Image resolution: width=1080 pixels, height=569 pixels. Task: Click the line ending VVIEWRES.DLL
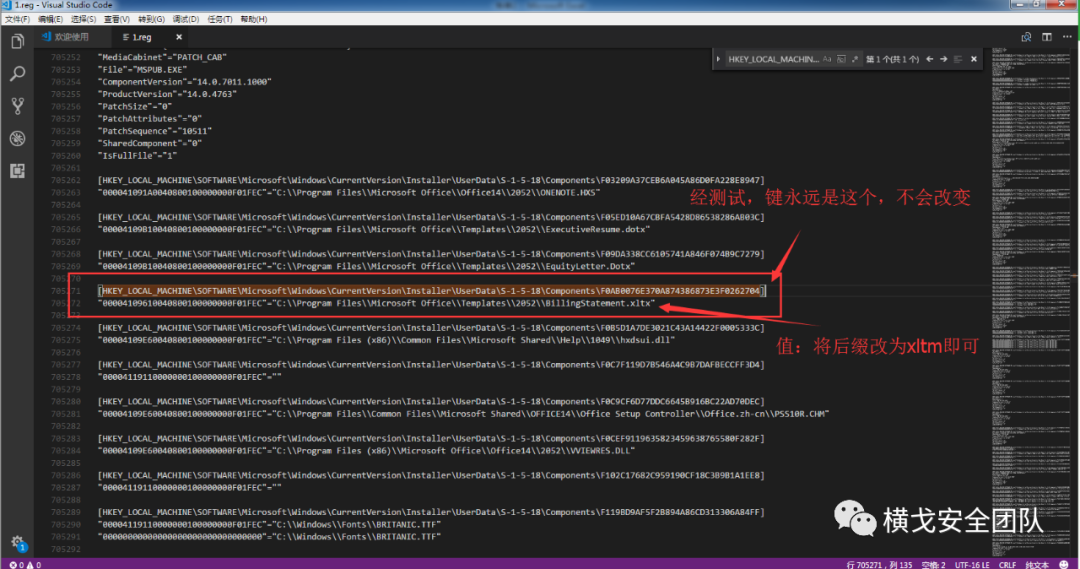coord(366,451)
